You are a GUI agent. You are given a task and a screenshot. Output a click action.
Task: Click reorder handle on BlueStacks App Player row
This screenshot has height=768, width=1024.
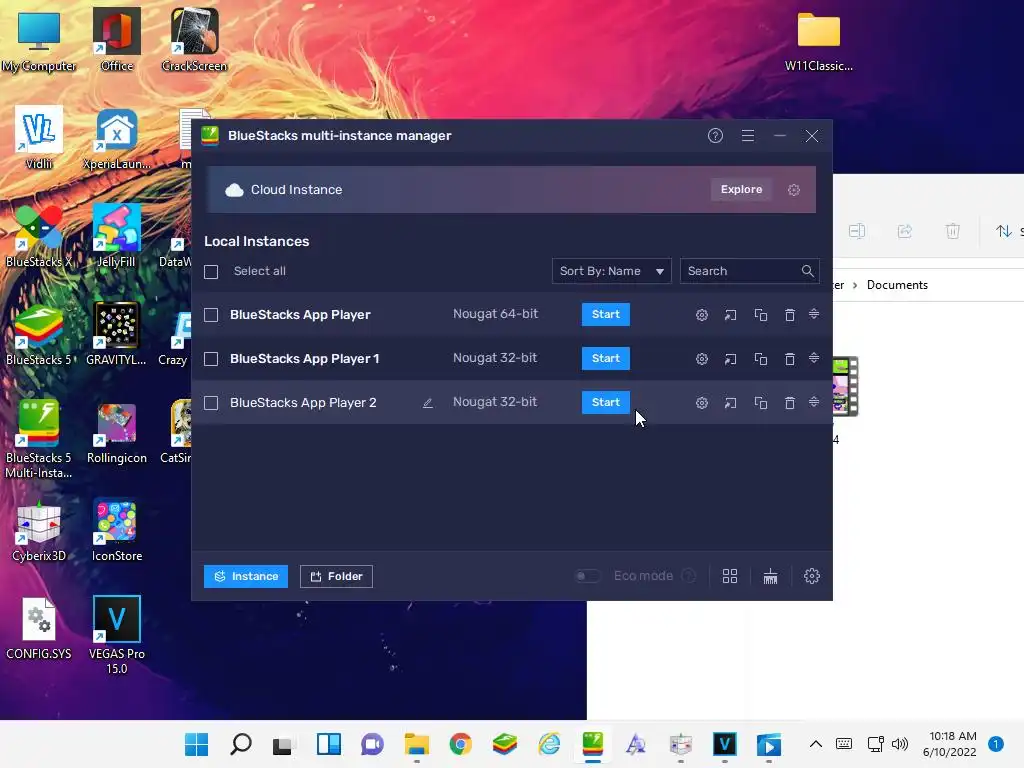[814, 314]
